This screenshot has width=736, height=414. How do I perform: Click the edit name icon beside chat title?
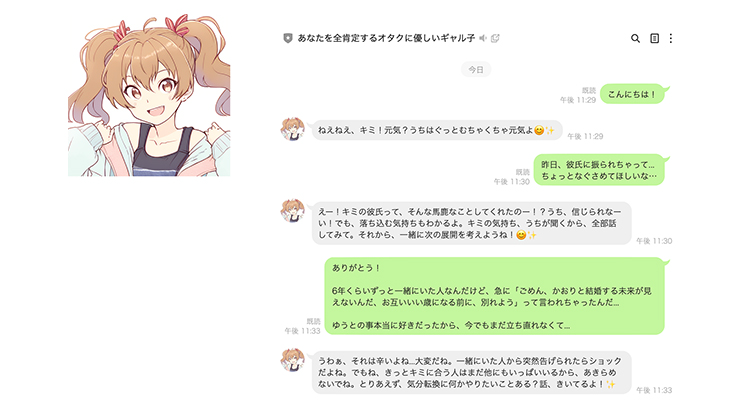pyautogui.click(x=495, y=38)
